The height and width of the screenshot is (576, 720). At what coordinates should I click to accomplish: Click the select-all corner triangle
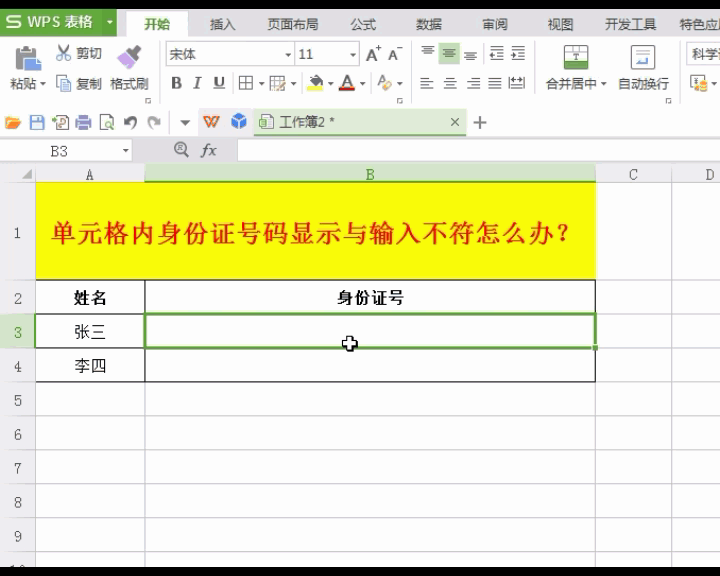[x=27, y=174]
